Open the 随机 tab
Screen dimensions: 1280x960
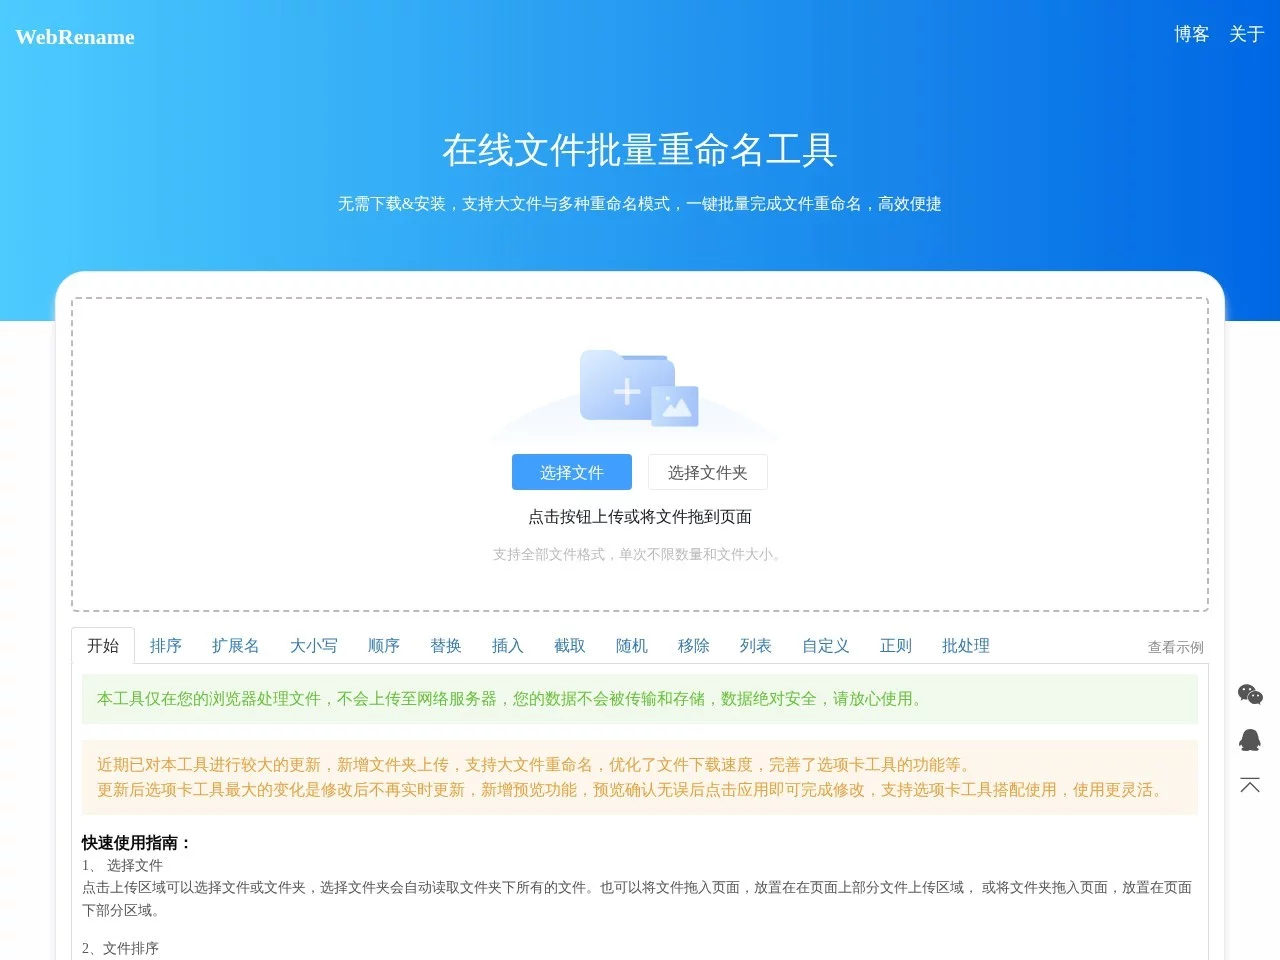coord(632,646)
